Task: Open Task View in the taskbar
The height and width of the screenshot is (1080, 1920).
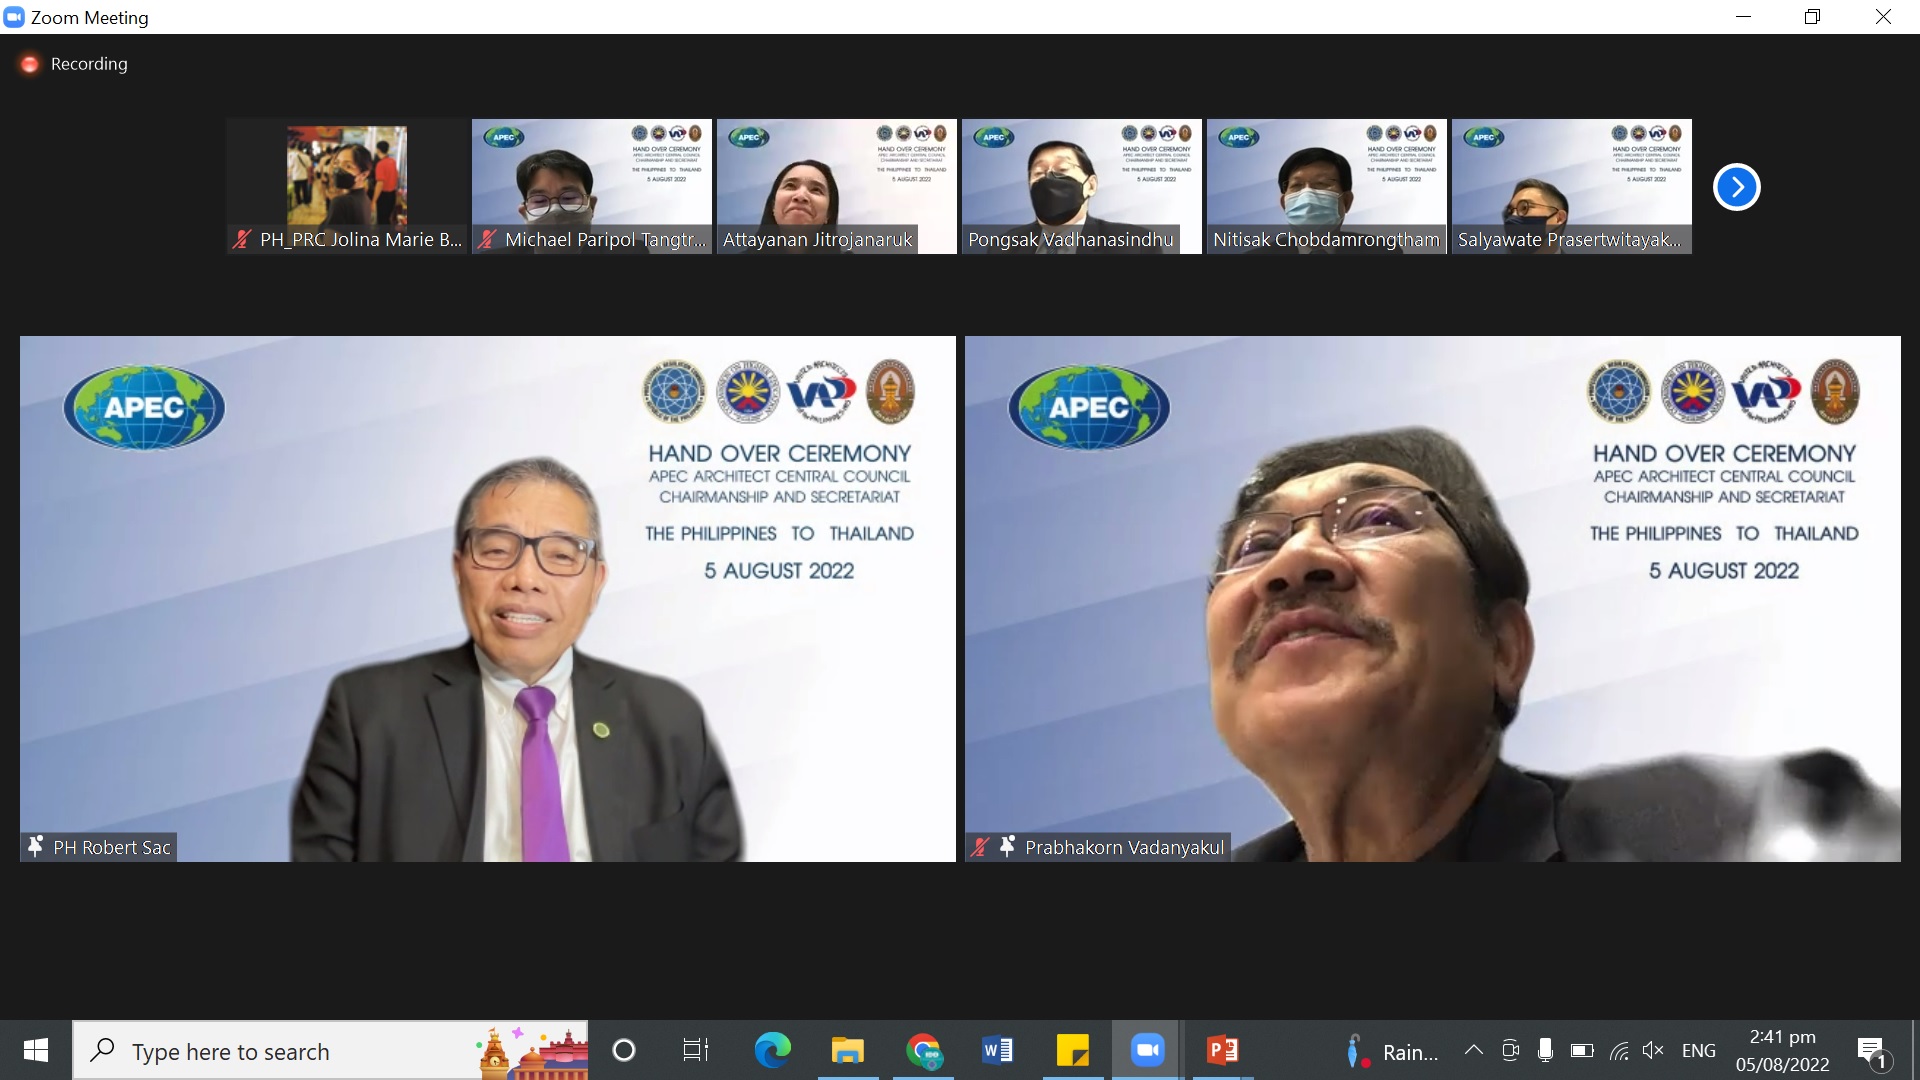Action: pos(695,1050)
